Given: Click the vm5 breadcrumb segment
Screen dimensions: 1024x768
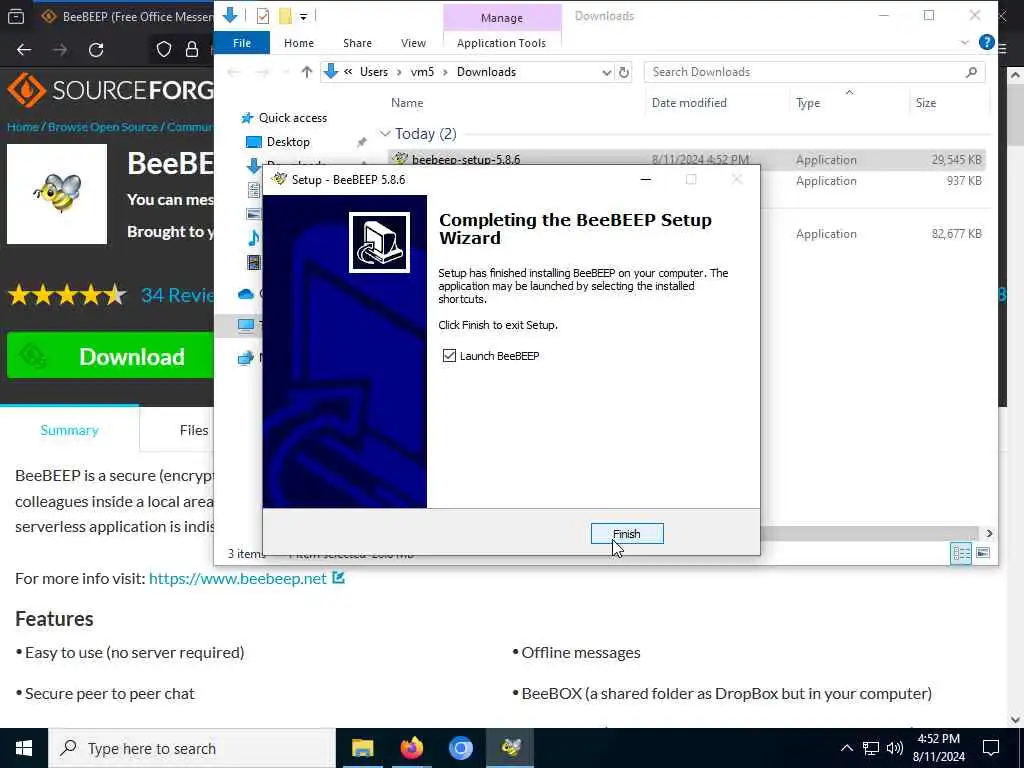Looking at the screenshot, I should (x=422, y=72).
